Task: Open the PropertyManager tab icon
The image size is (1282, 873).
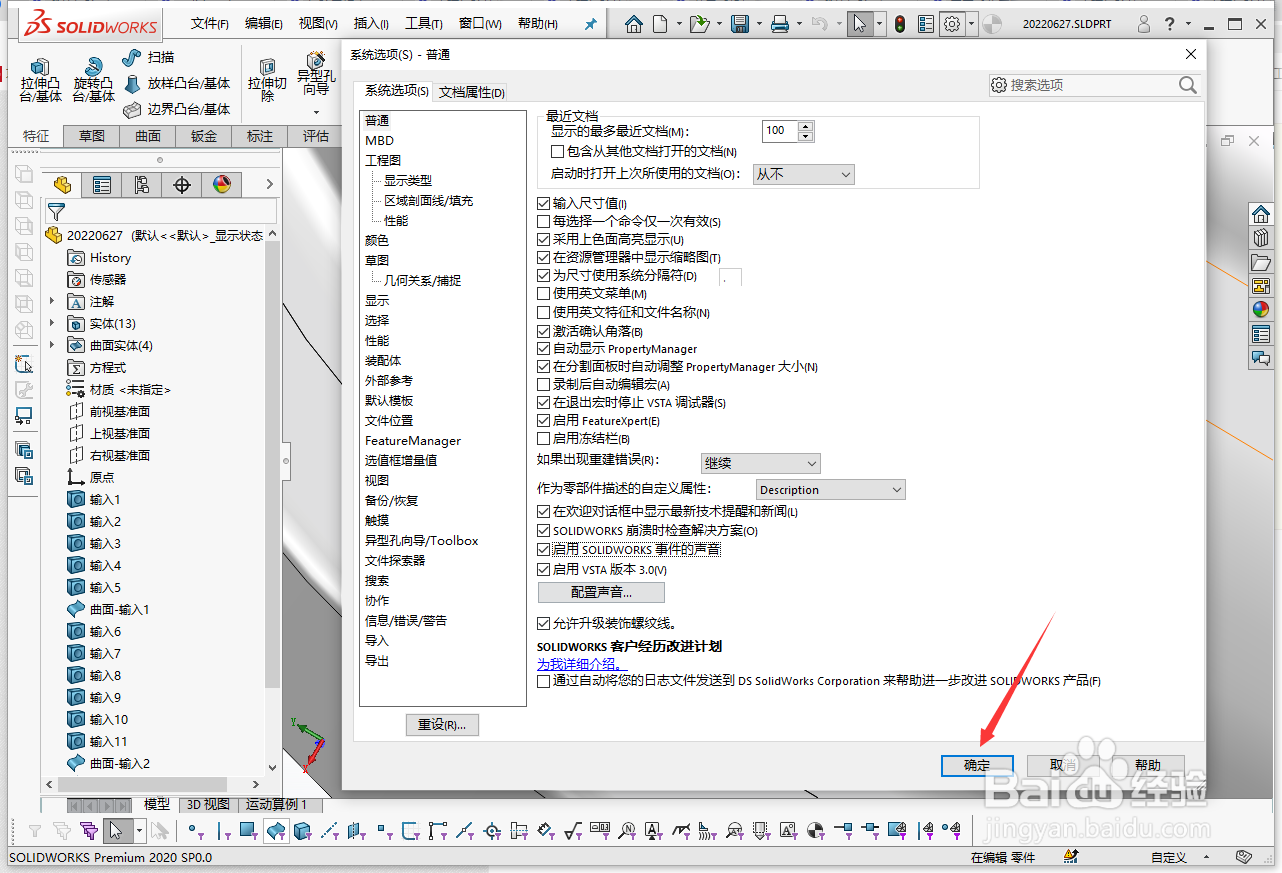Action: [102, 185]
